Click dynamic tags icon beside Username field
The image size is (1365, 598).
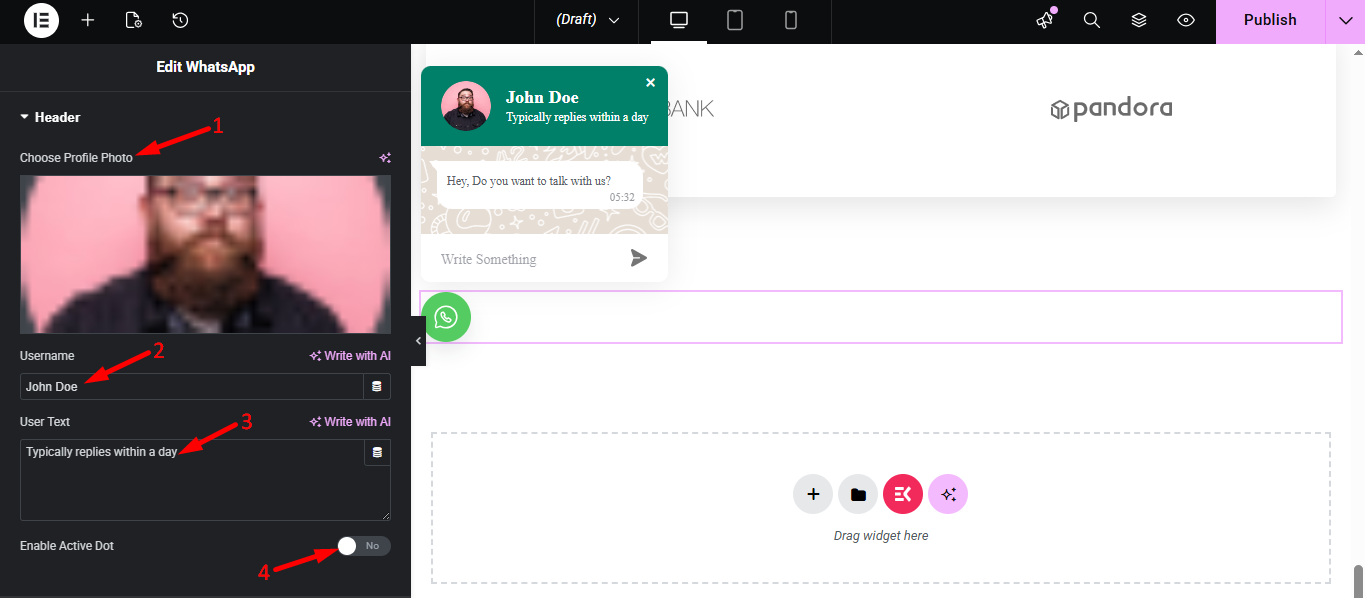tap(377, 386)
